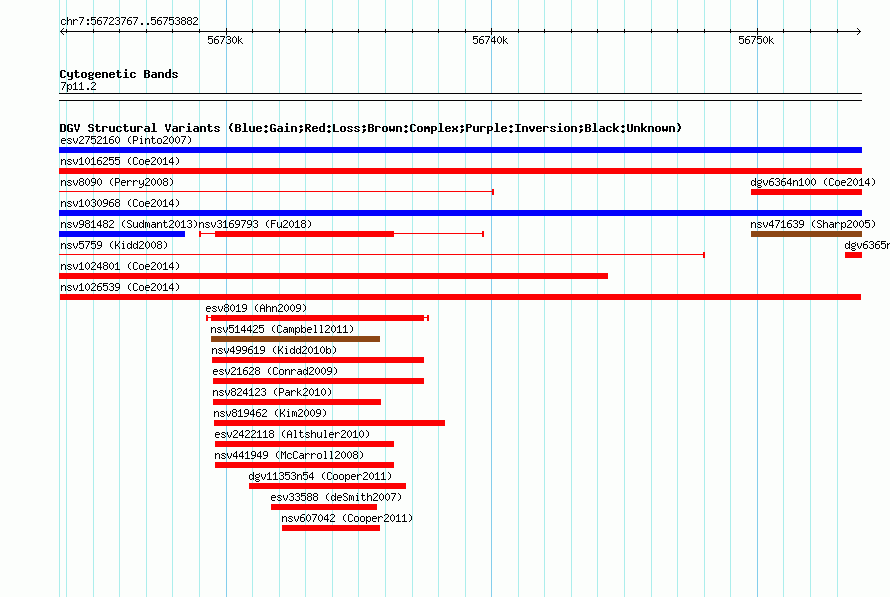
Task: Click the Cytogenetic Bands track title
Action: click(119, 74)
